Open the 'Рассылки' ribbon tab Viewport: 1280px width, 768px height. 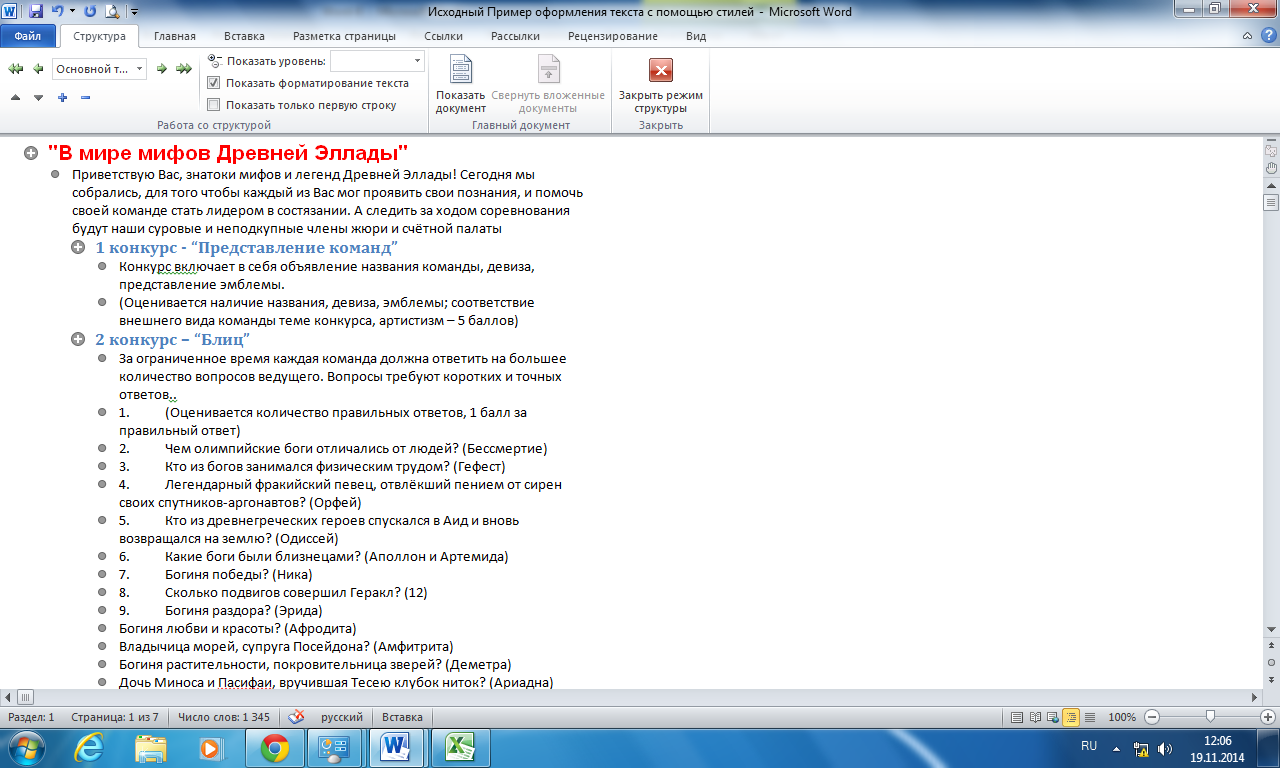coord(515,36)
